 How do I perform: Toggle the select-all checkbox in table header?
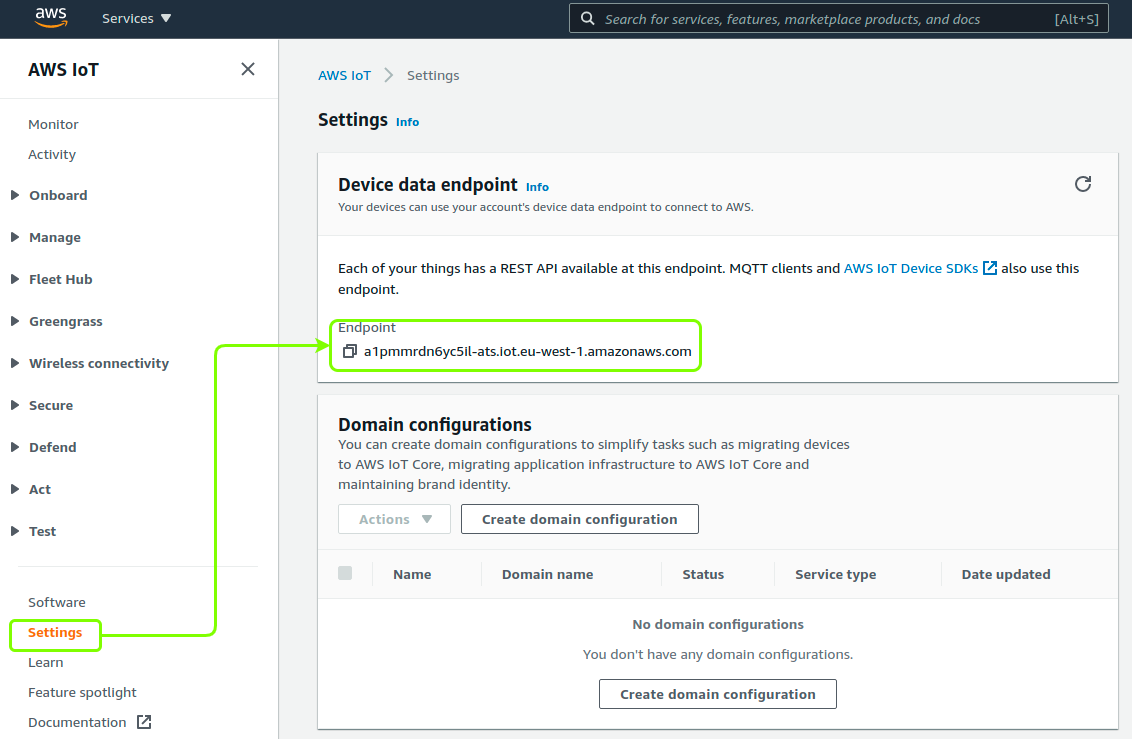click(345, 573)
